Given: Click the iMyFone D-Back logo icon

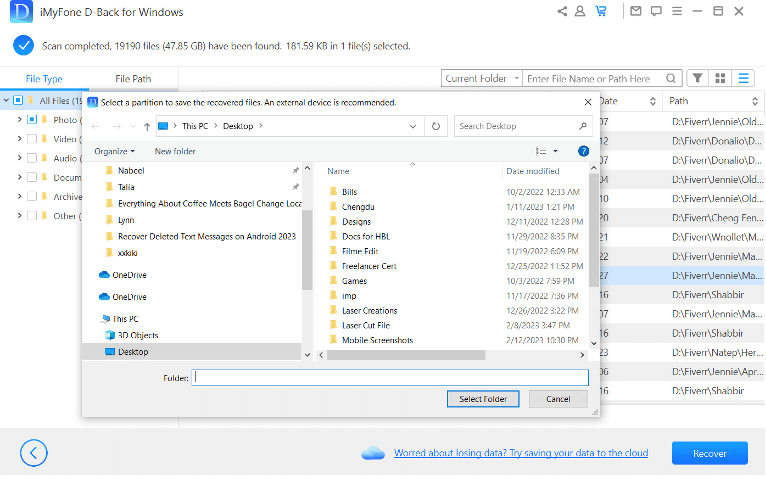Looking at the screenshot, I should click(x=21, y=11).
